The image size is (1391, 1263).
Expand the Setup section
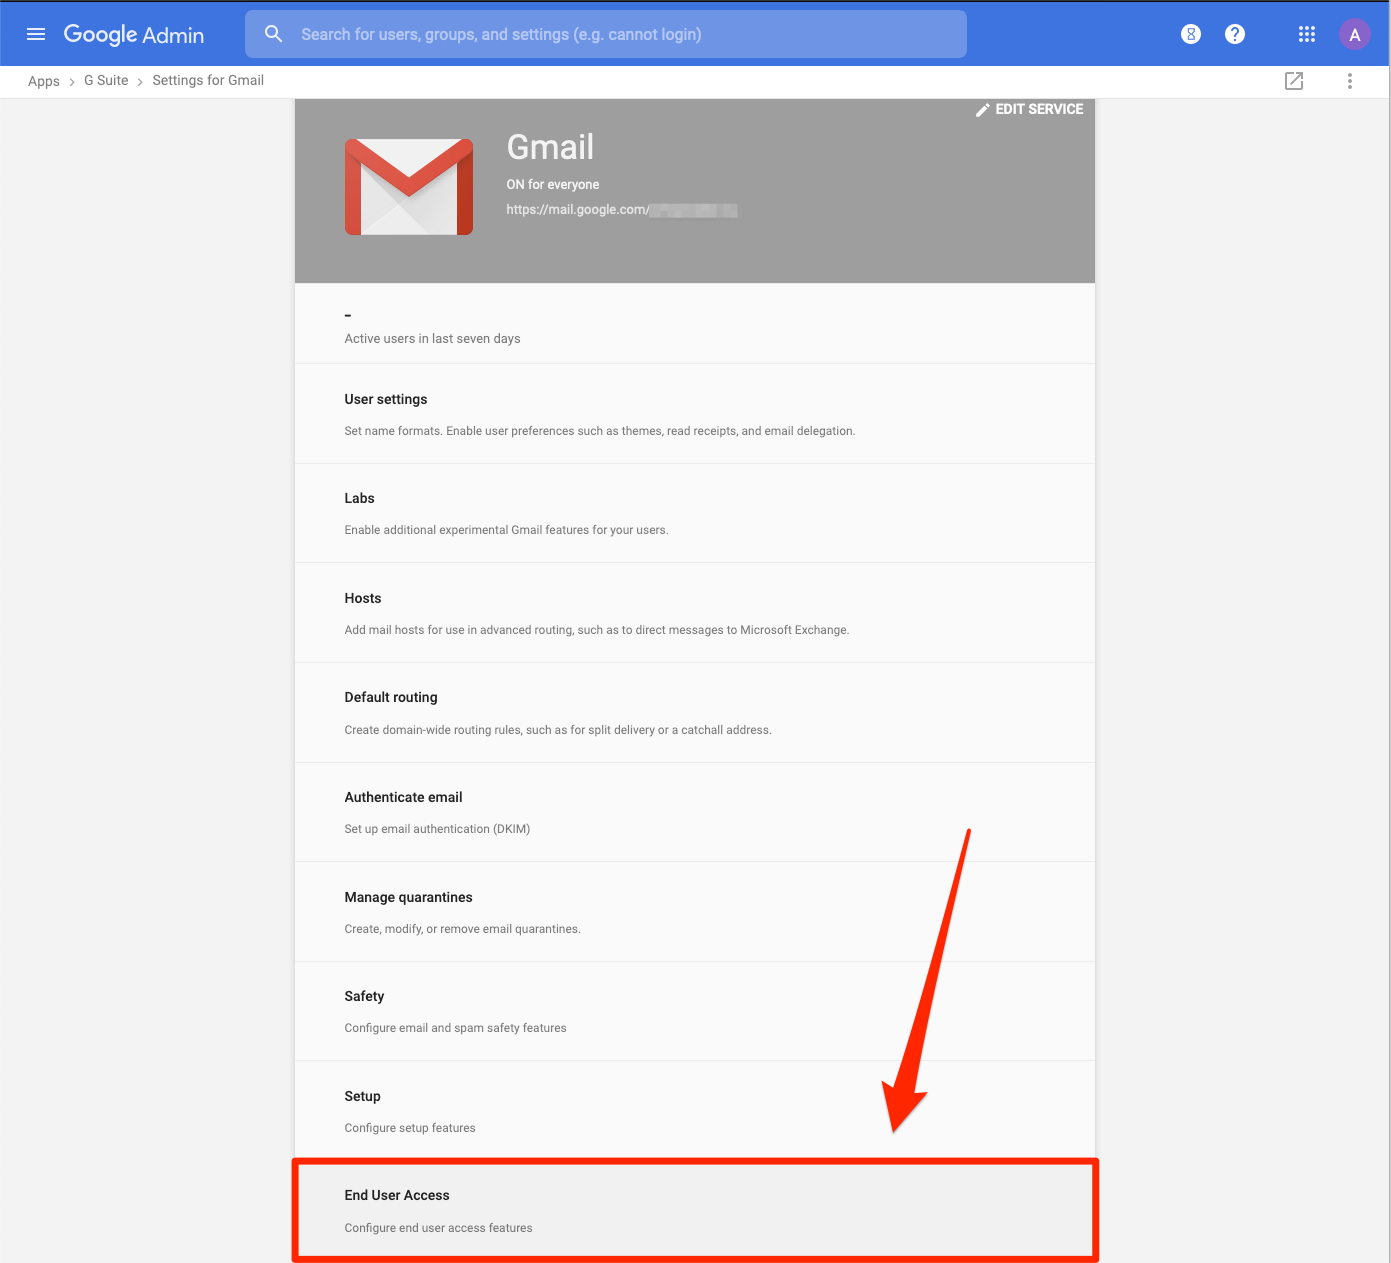coord(695,1111)
